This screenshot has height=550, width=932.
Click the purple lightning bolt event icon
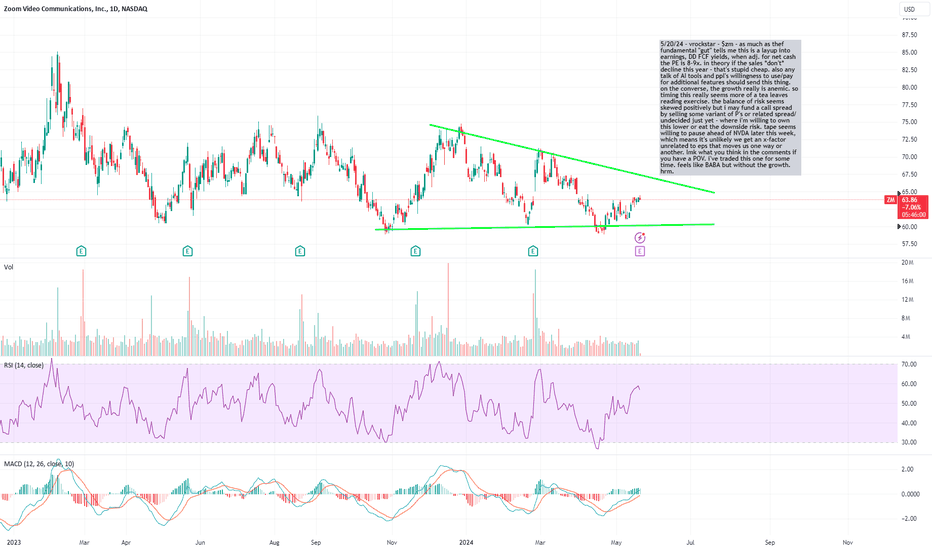[640, 238]
